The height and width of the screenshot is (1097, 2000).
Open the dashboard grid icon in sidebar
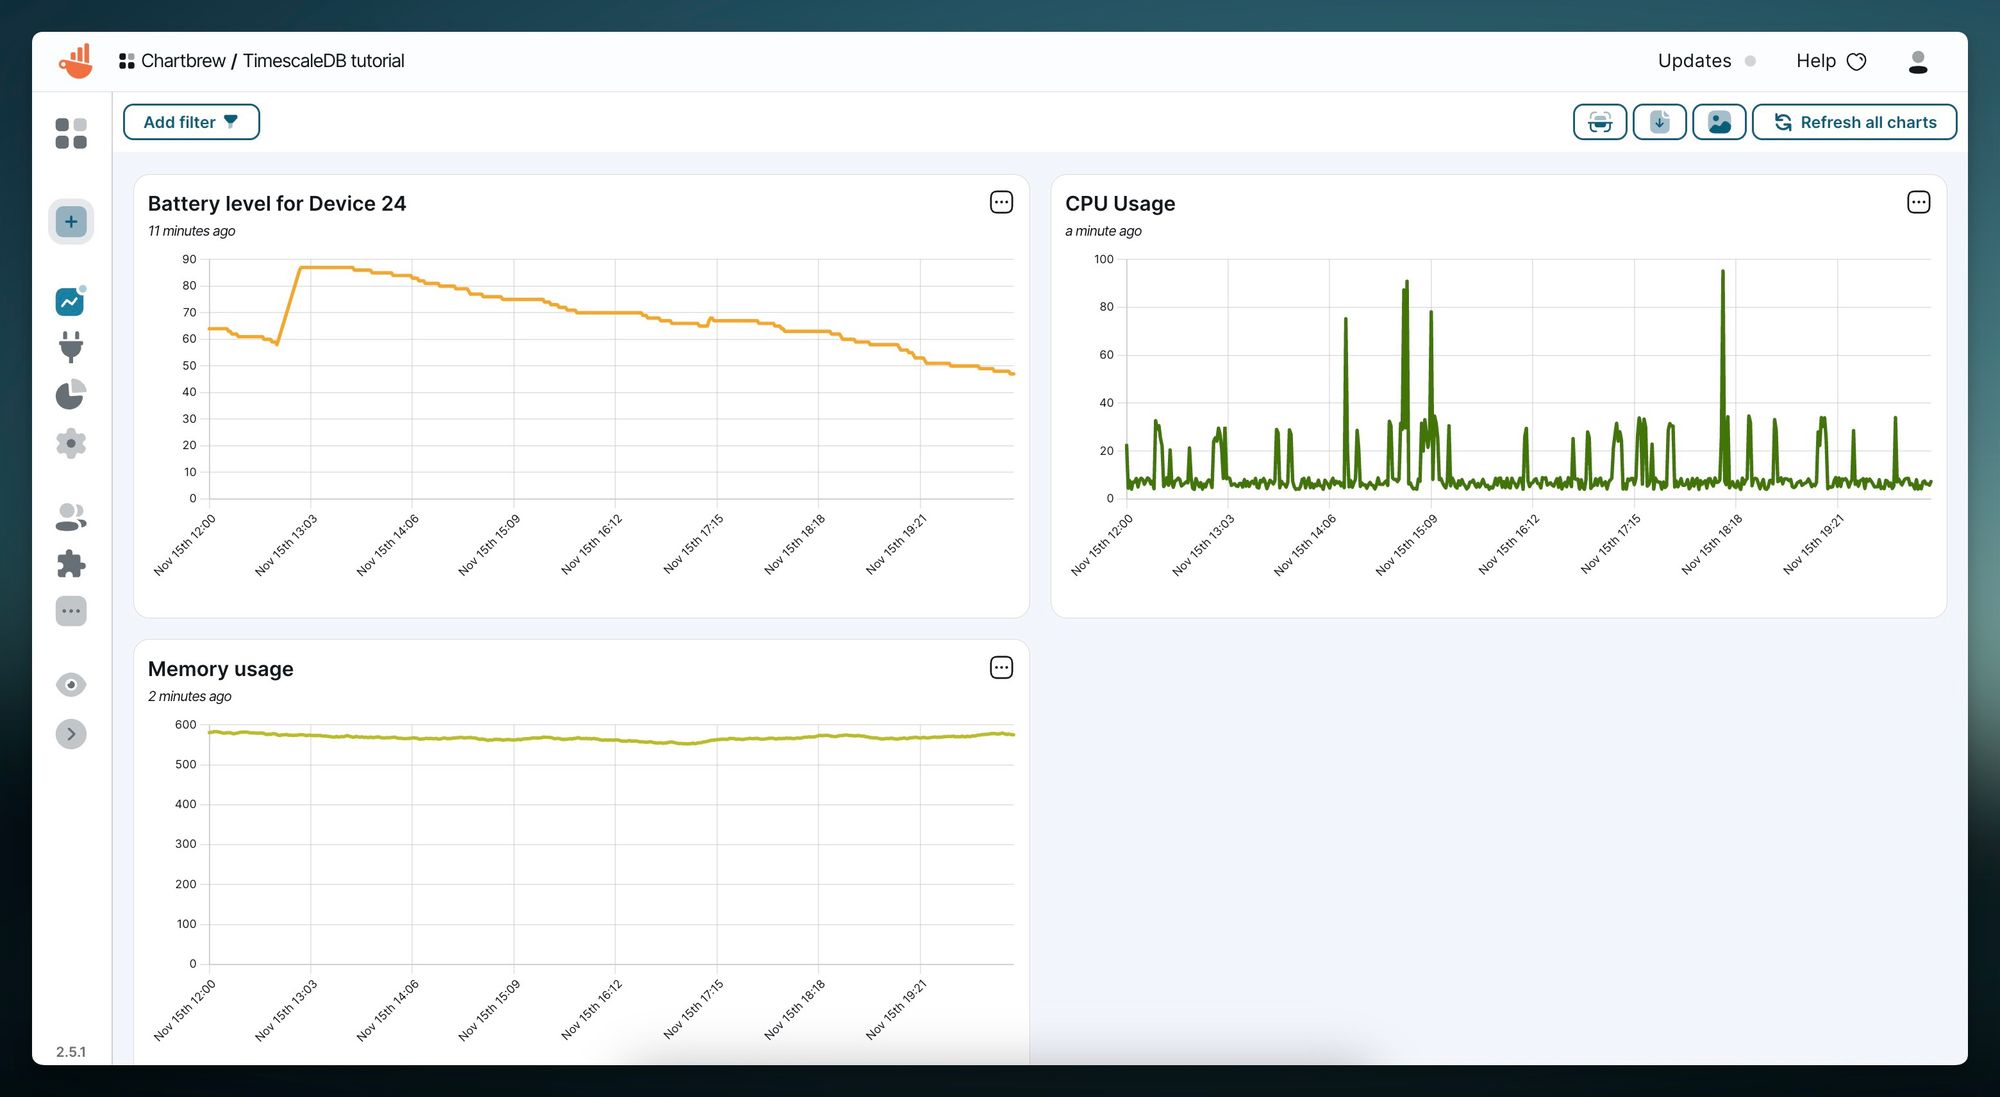coord(71,133)
